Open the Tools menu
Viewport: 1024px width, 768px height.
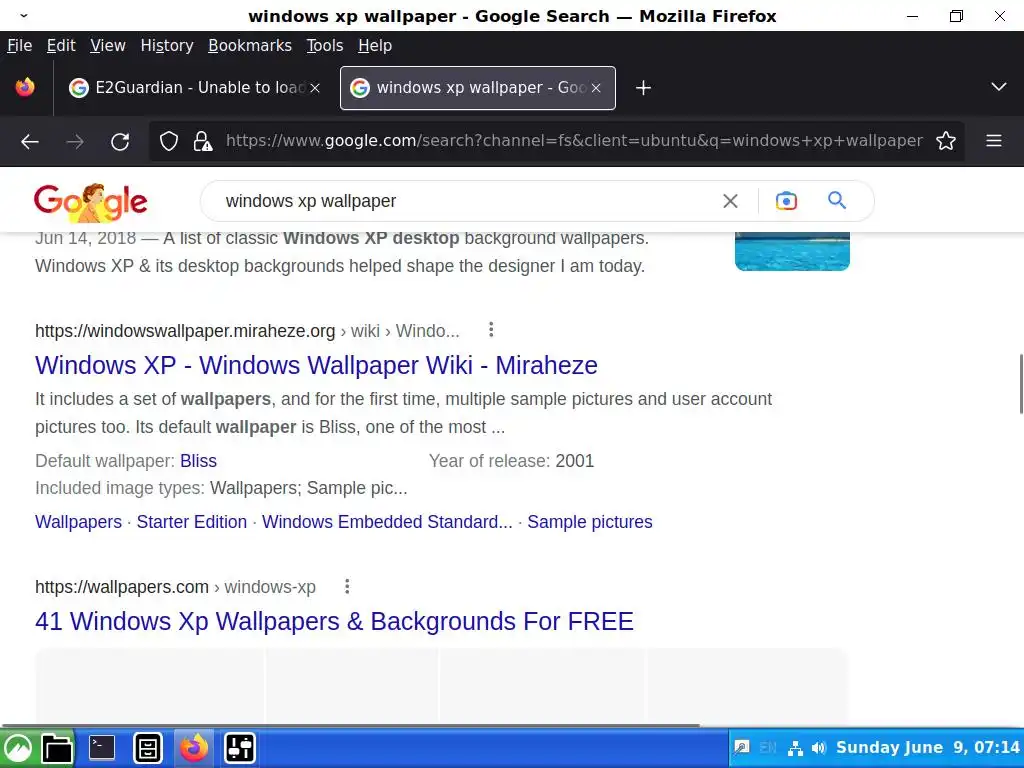(x=325, y=46)
